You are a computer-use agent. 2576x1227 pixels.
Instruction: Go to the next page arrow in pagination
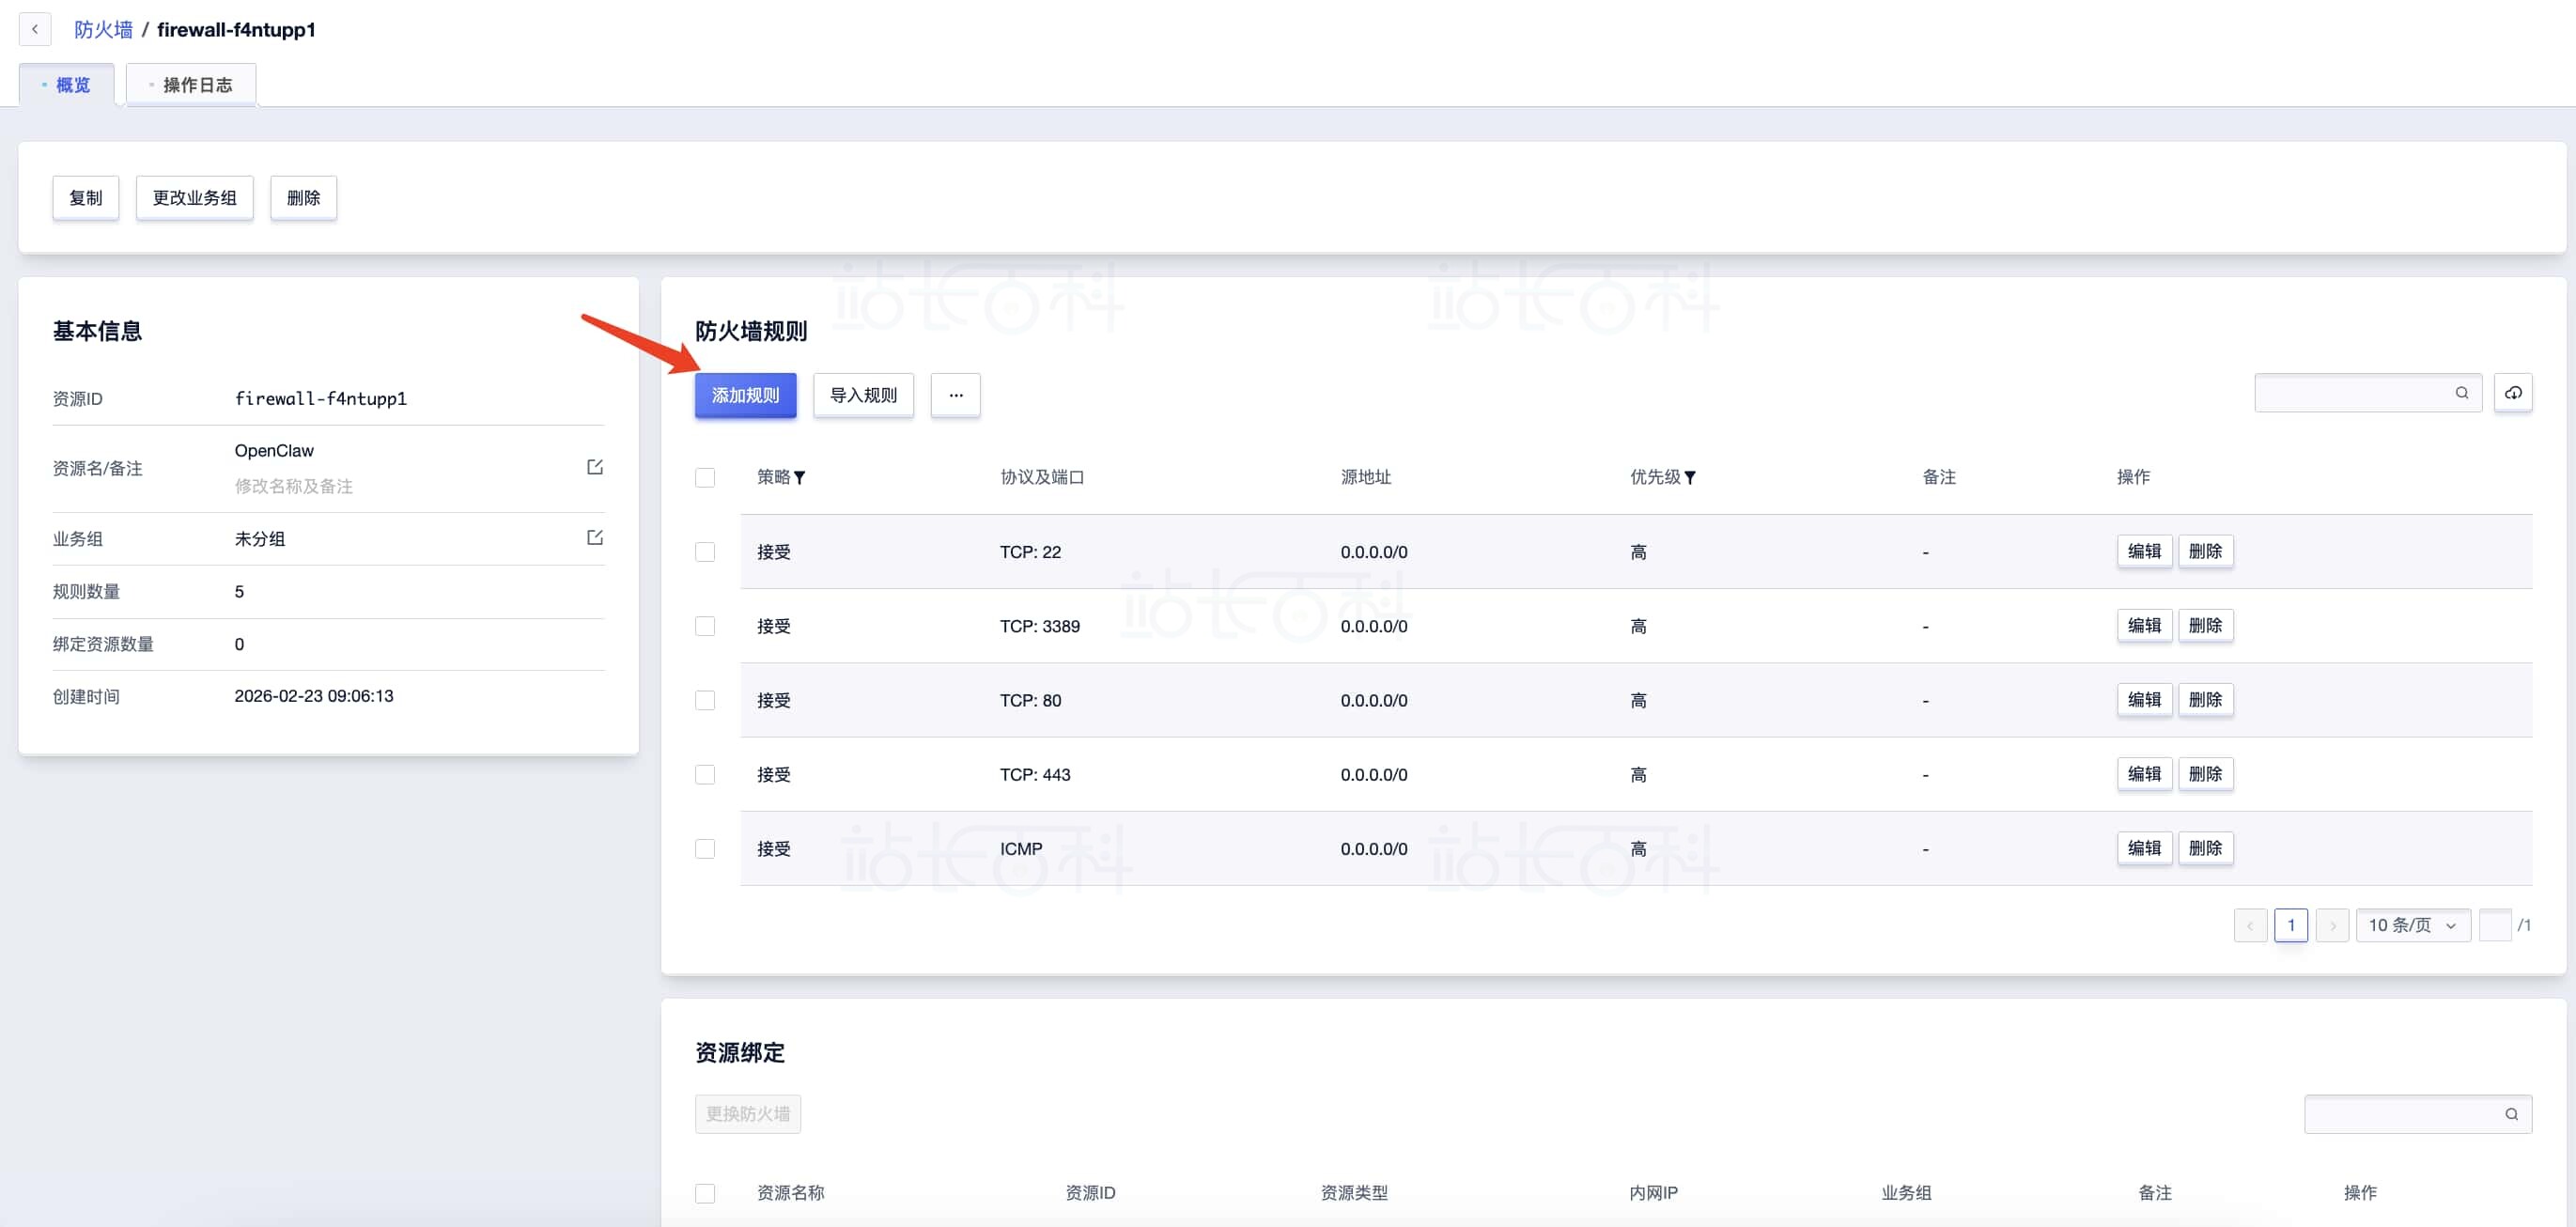pos(2332,925)
